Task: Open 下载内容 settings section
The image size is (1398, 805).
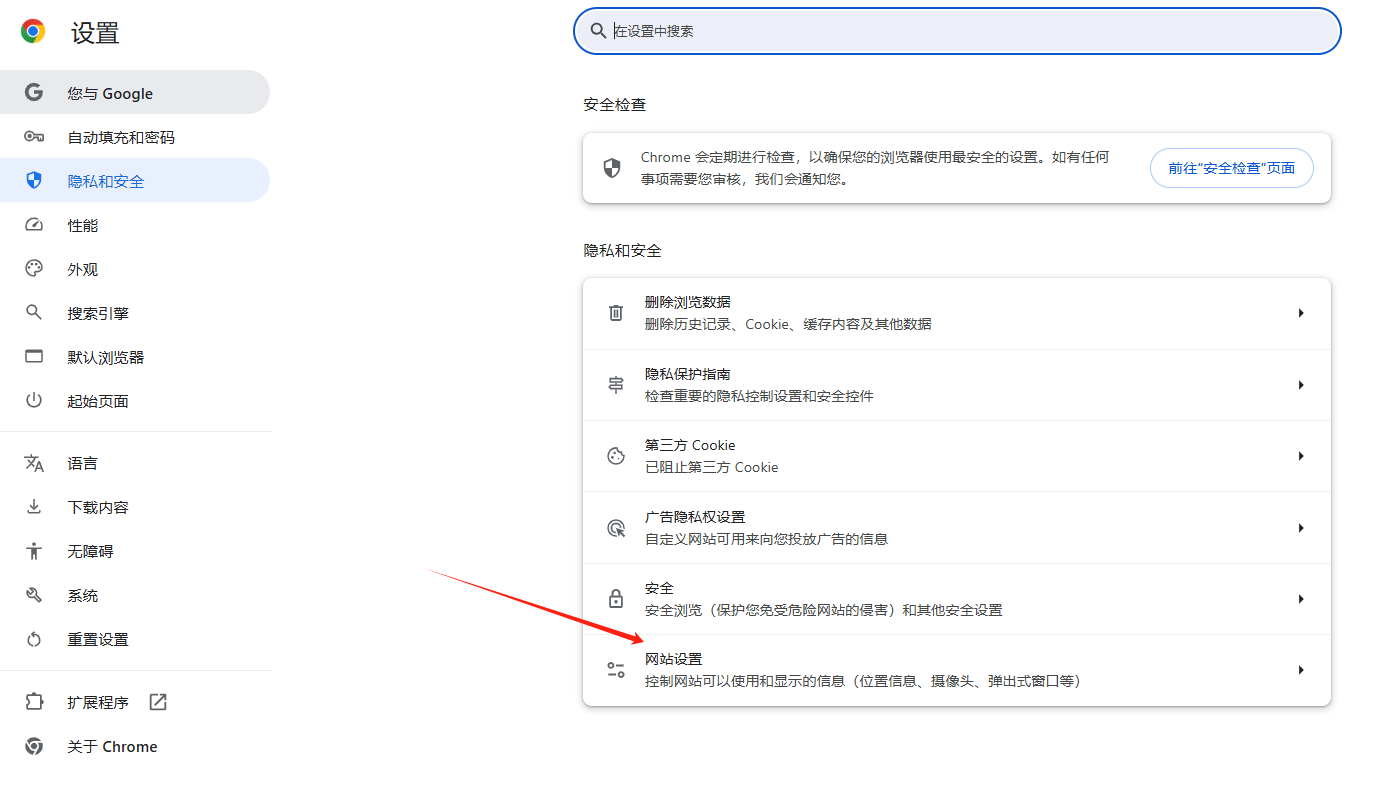Action: [x=98, y=507]
